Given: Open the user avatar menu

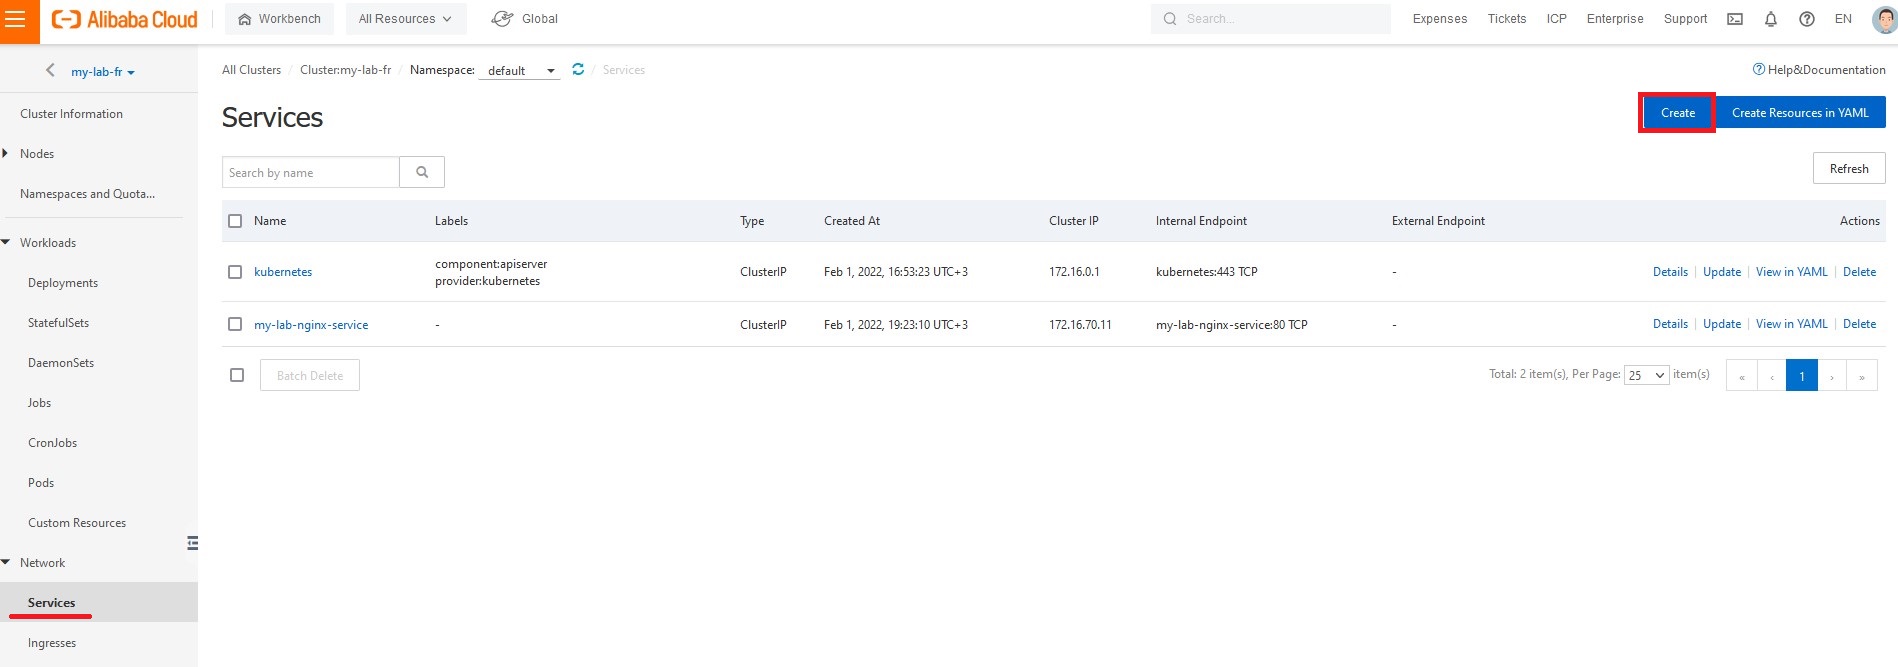Looking at the screenshot, I should pos(1884,19).
